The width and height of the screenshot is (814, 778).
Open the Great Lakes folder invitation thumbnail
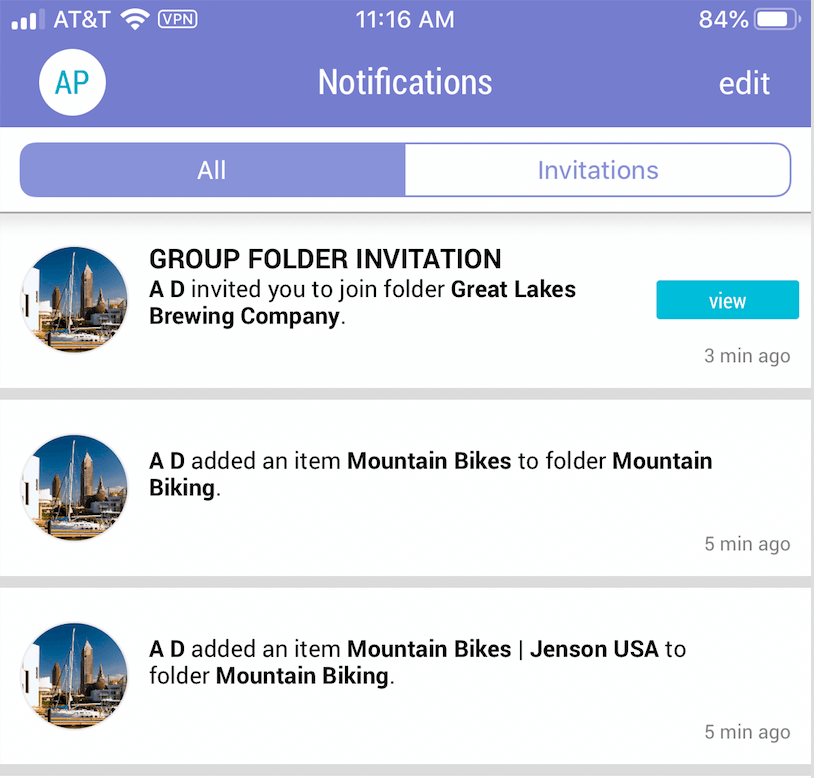(74, 300)
